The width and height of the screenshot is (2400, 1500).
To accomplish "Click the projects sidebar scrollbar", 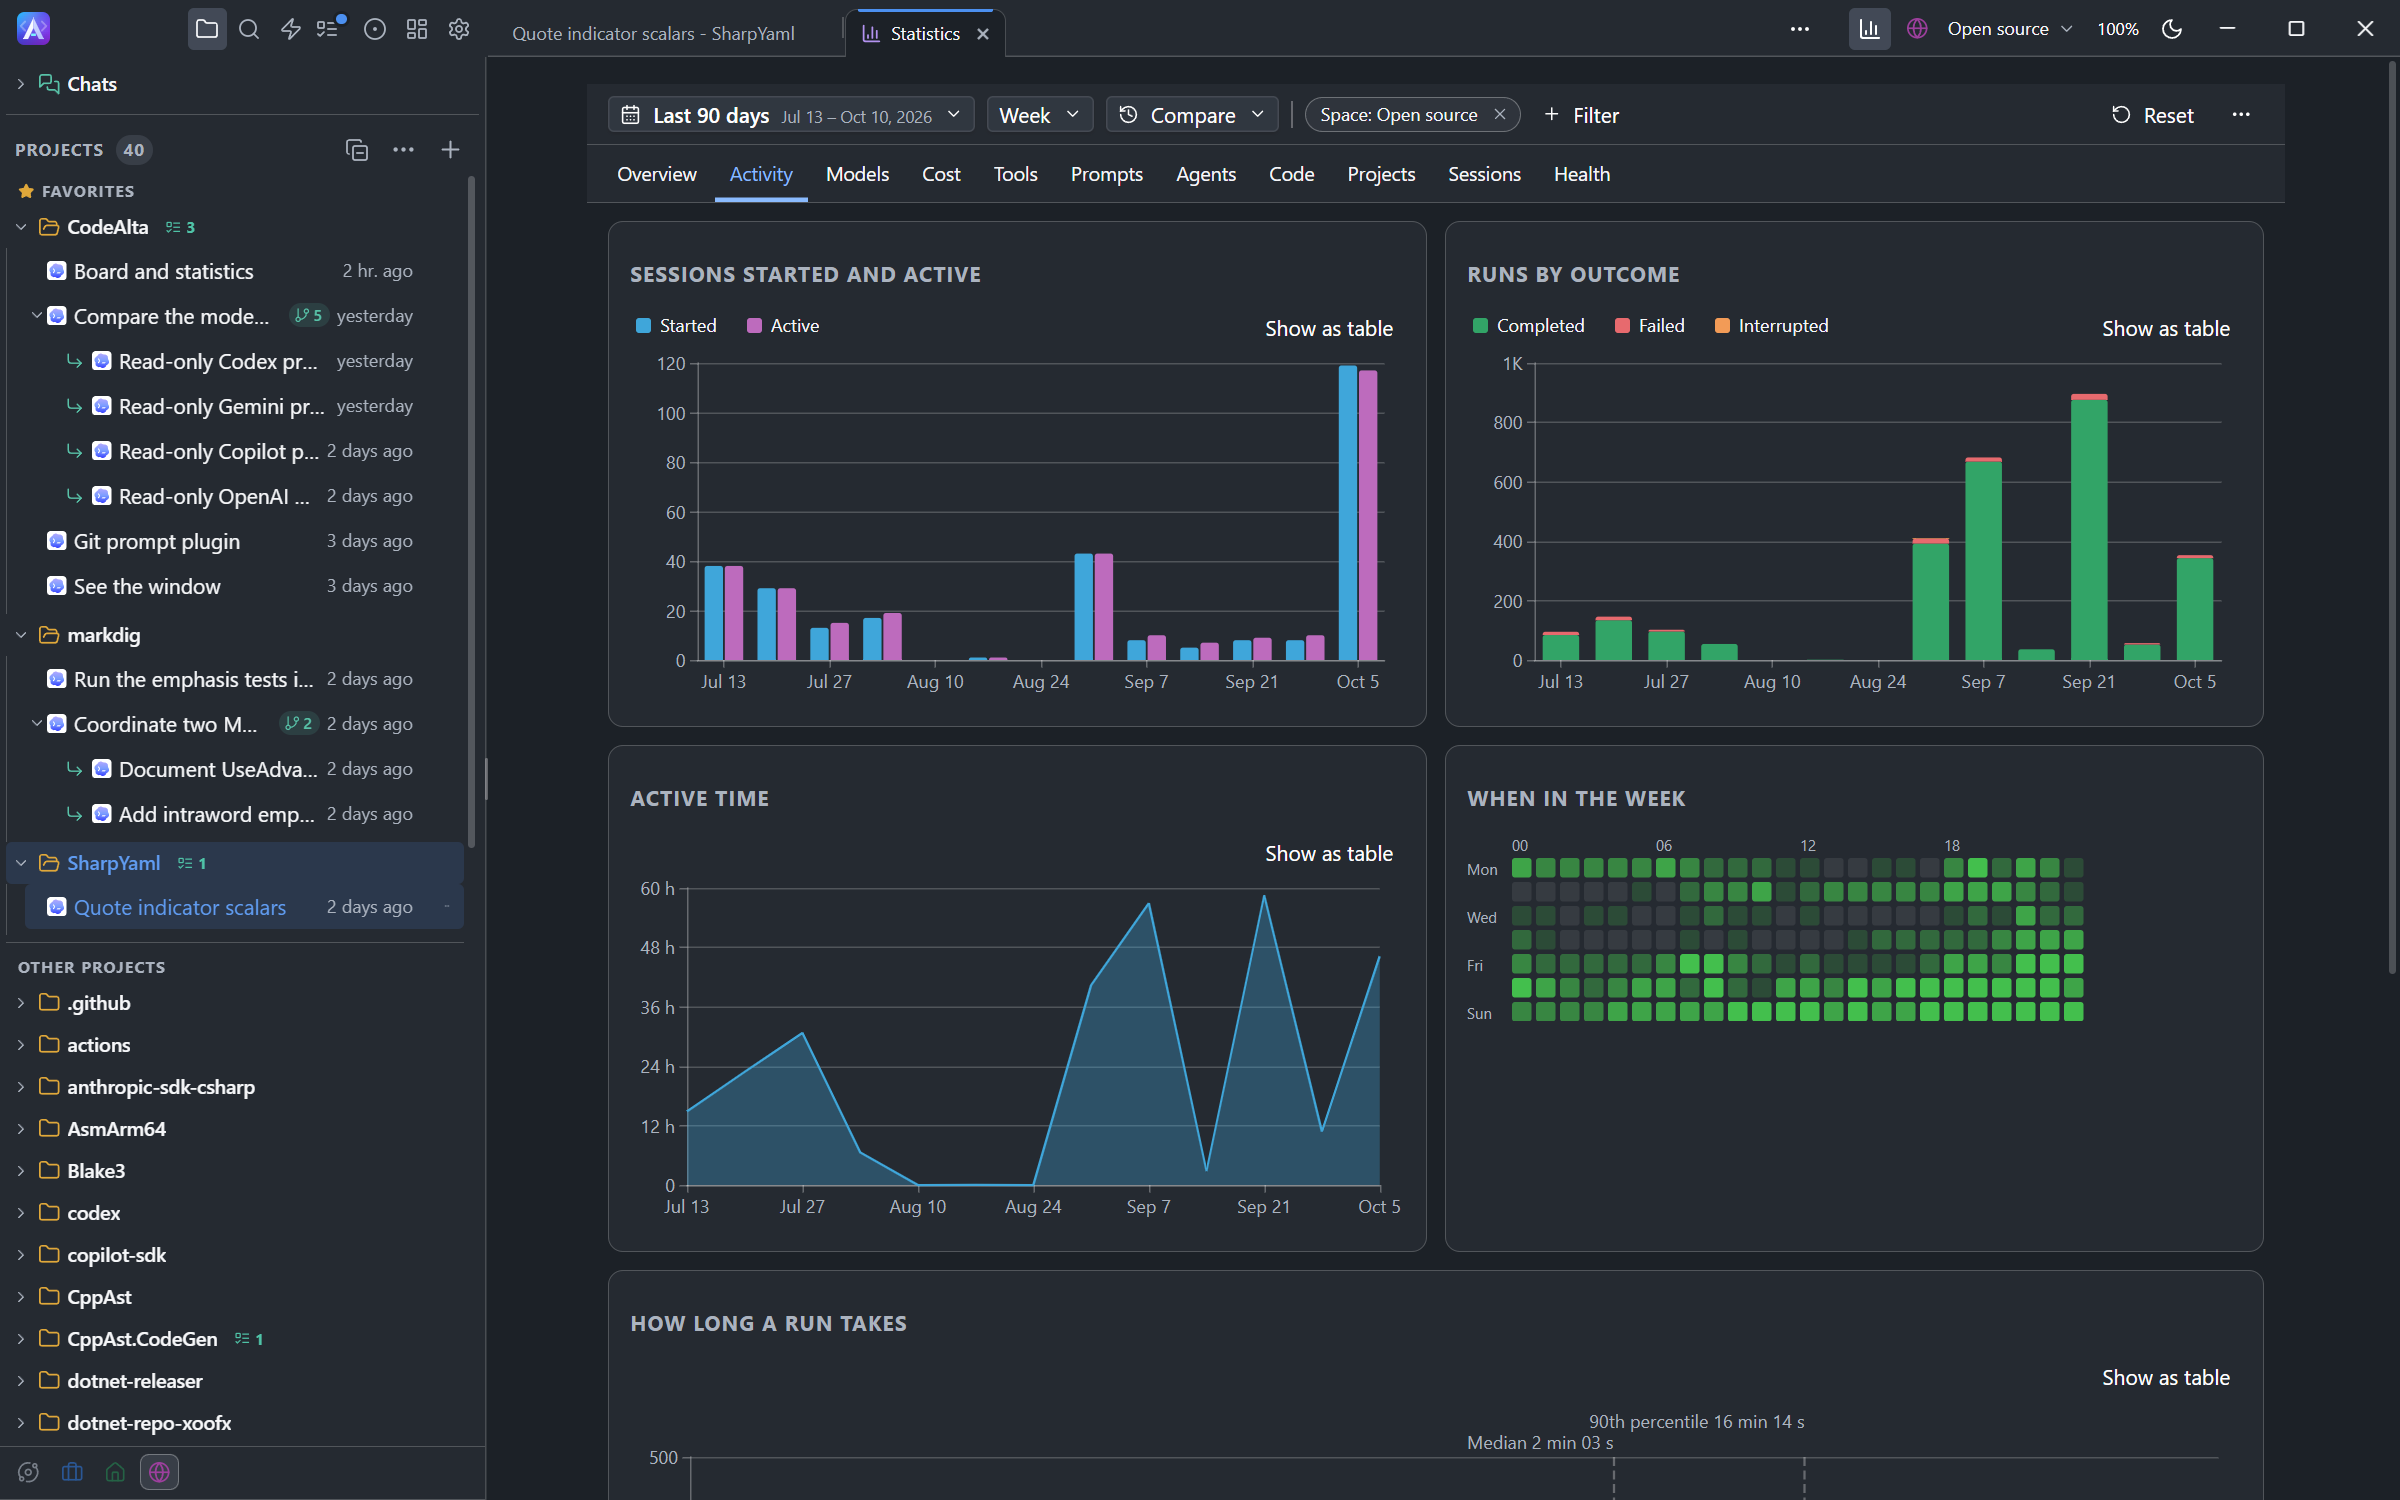I will point(470,510).
